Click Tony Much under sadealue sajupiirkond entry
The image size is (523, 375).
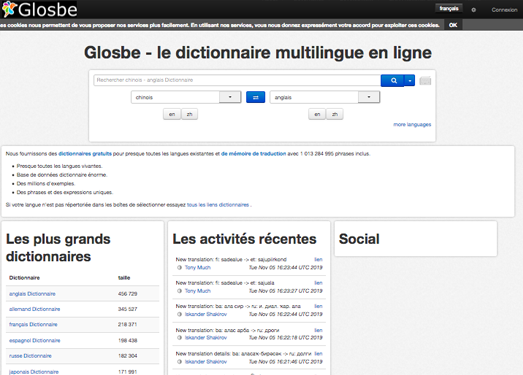coord(198,268)
